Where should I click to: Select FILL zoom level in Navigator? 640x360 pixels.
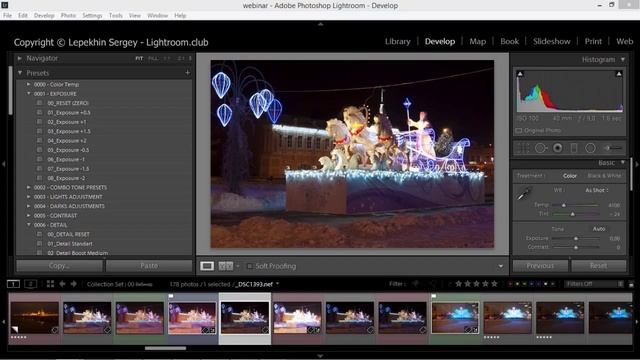(153, 58)
